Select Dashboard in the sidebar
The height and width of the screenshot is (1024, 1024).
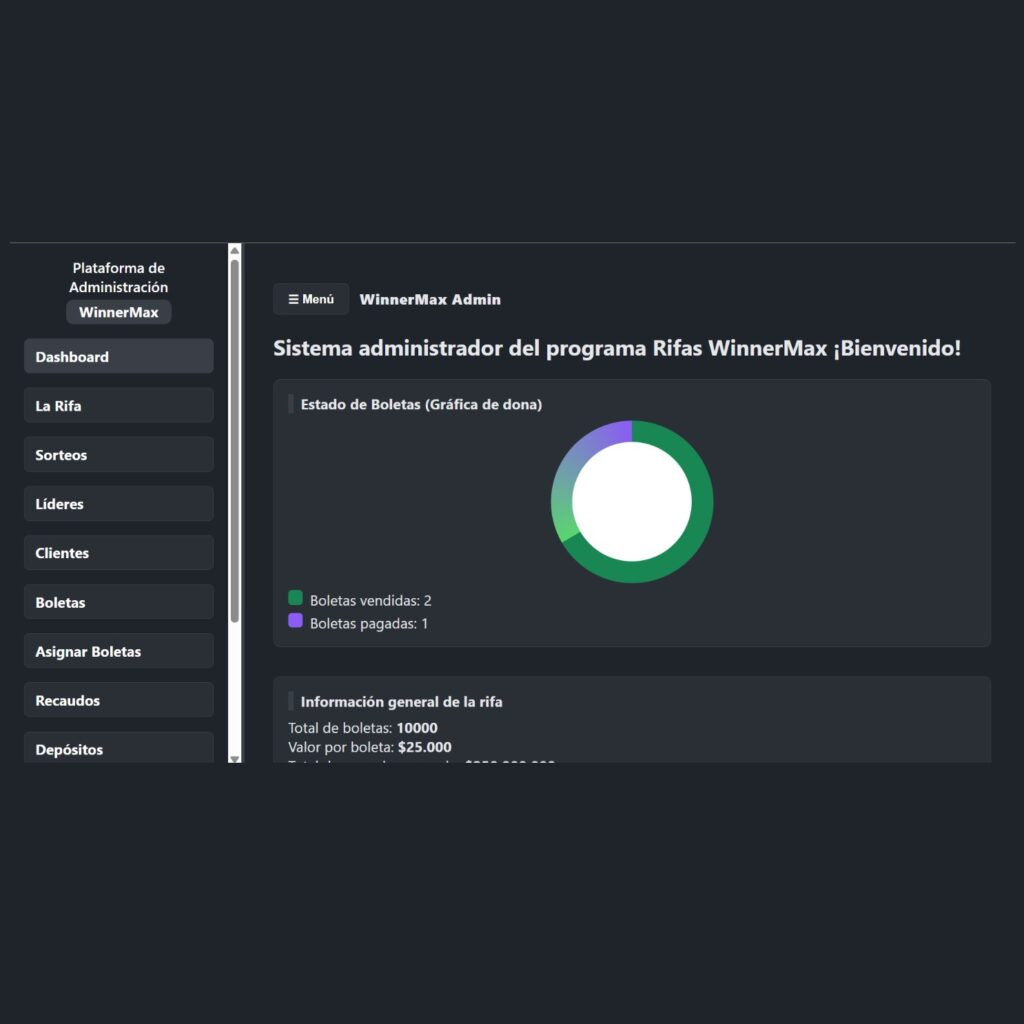click(118, 356)
